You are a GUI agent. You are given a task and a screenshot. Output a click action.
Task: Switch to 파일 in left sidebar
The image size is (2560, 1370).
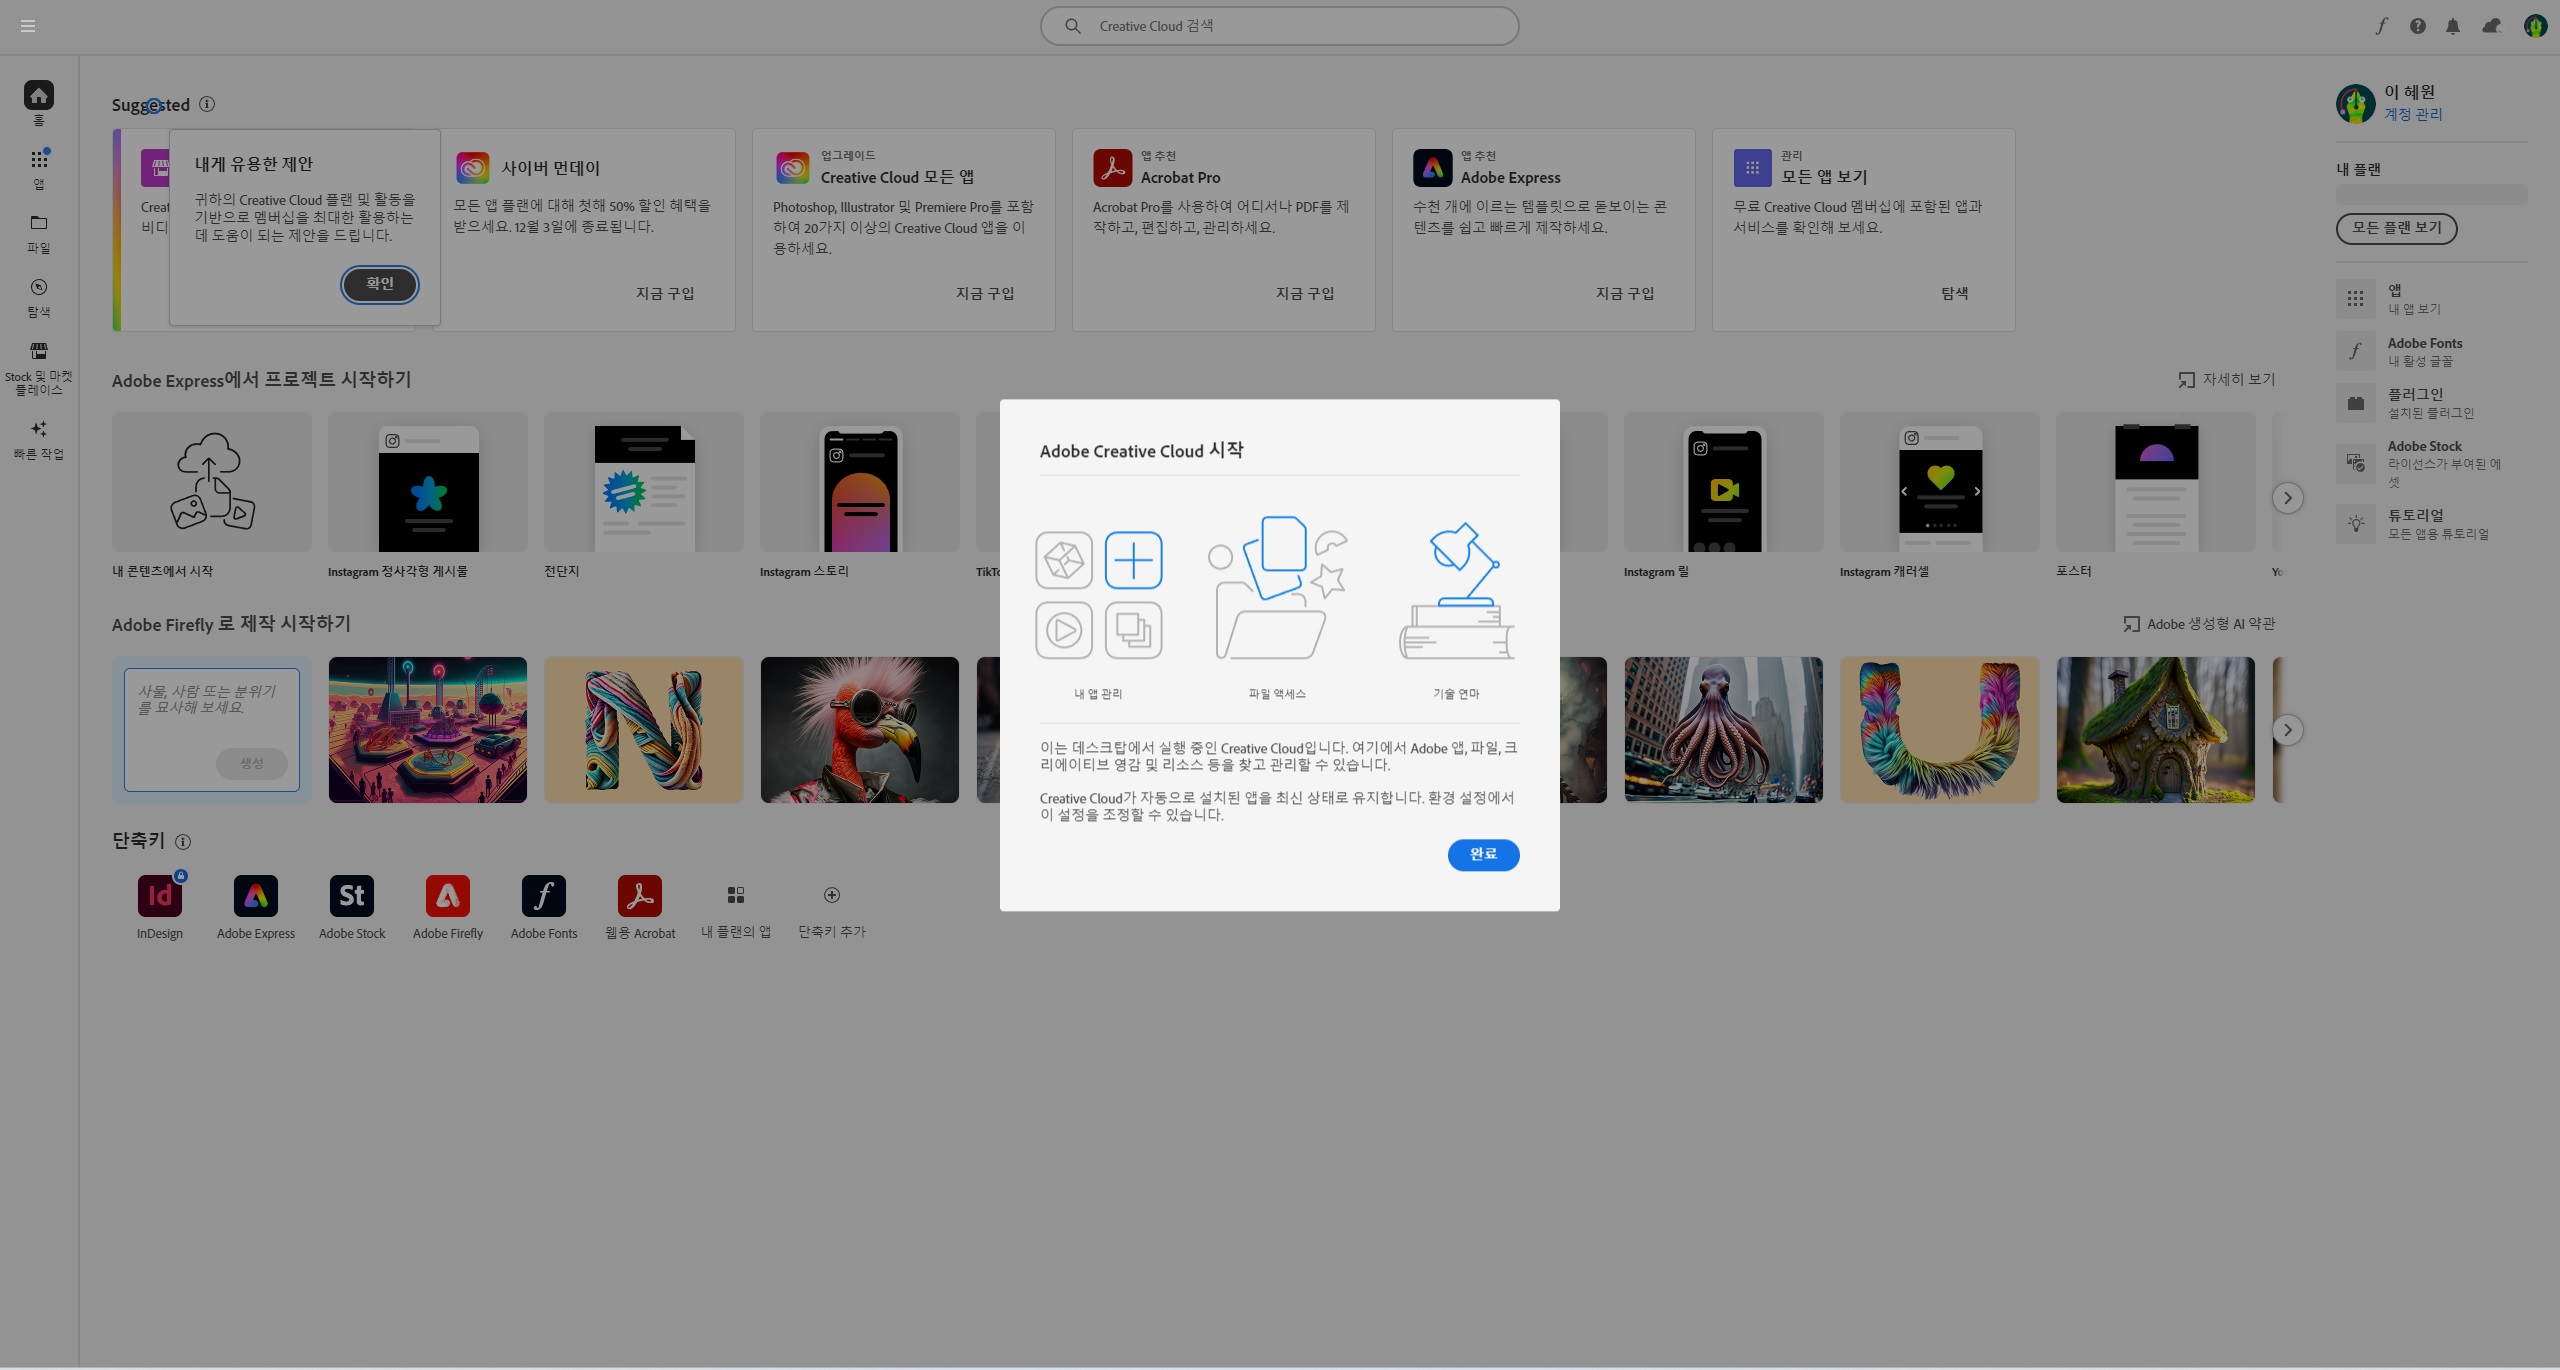39,232
